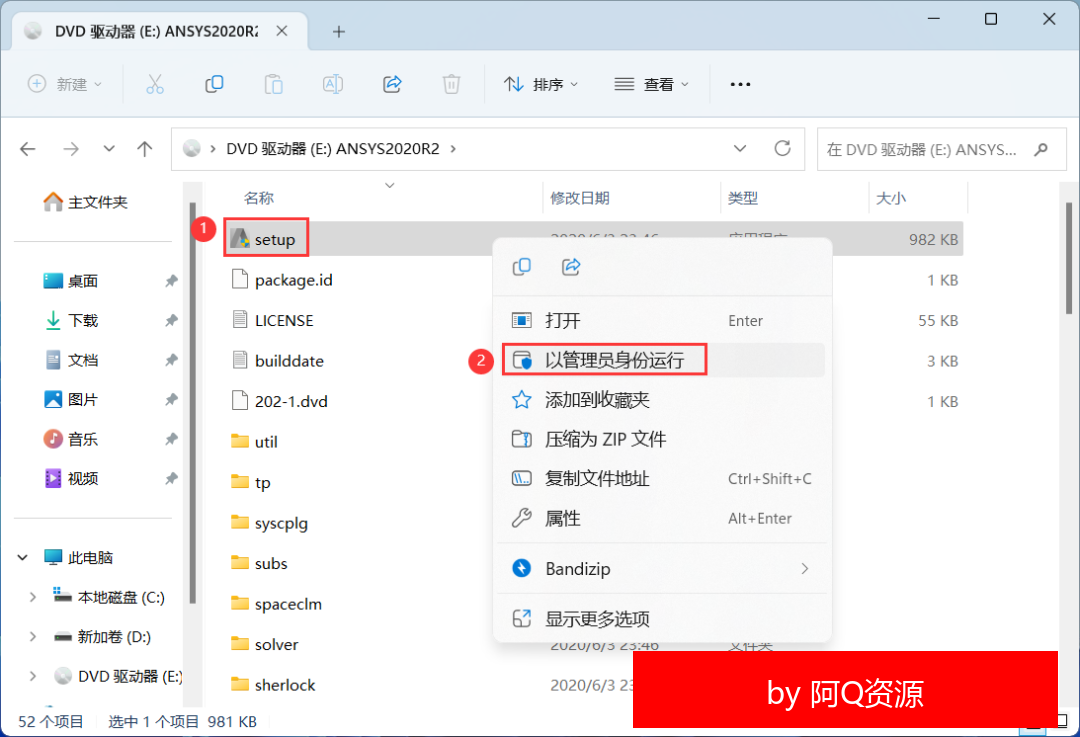
Task: Select the subs folder icon
Action: click(240, 563)
